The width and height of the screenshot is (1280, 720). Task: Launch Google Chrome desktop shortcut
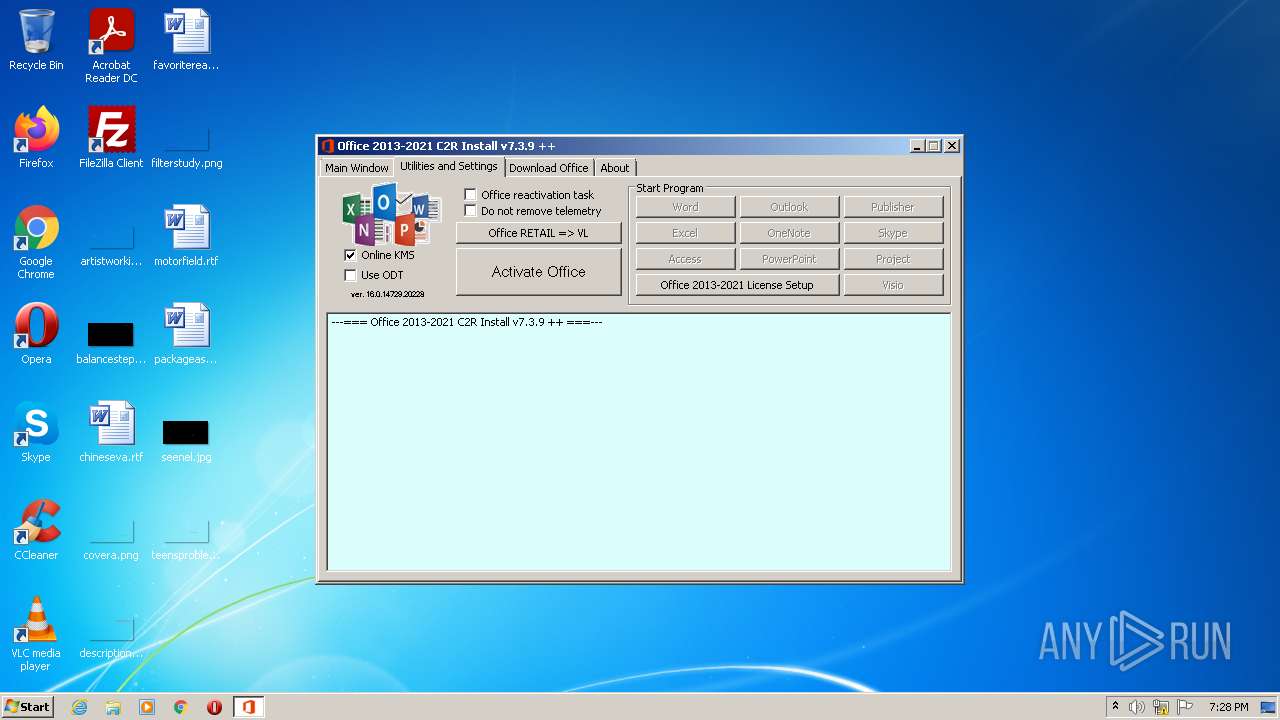36,242
